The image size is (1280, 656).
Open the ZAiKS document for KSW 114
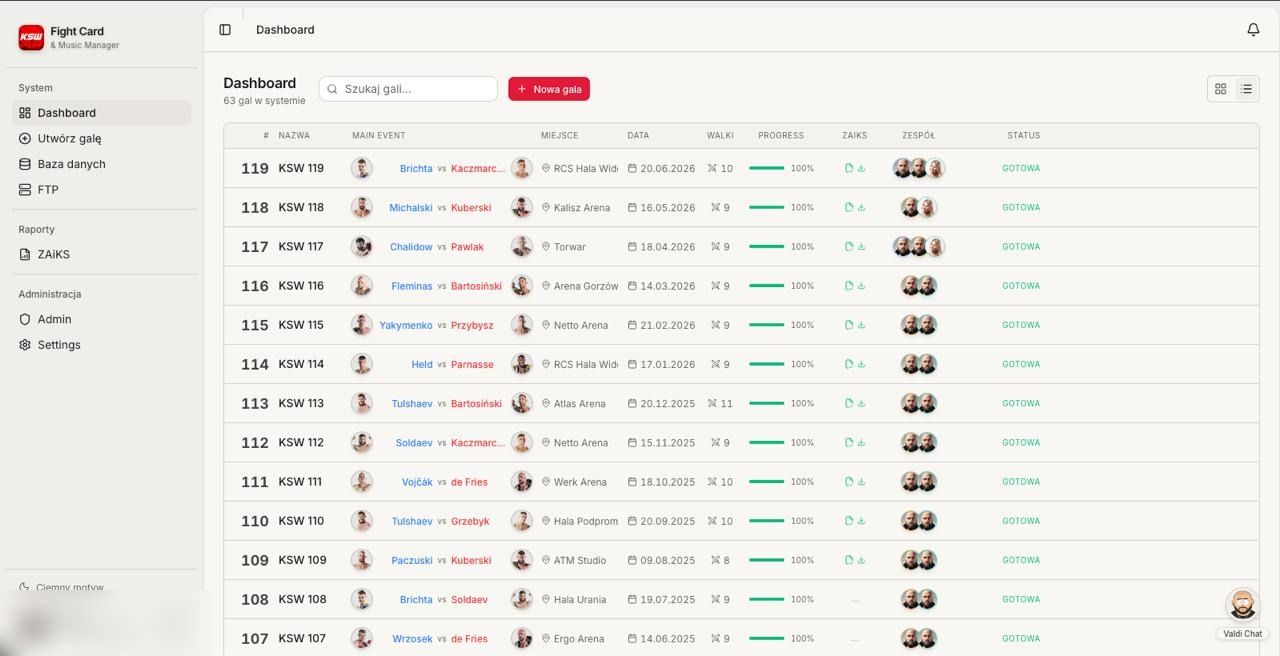pos(849,364)
